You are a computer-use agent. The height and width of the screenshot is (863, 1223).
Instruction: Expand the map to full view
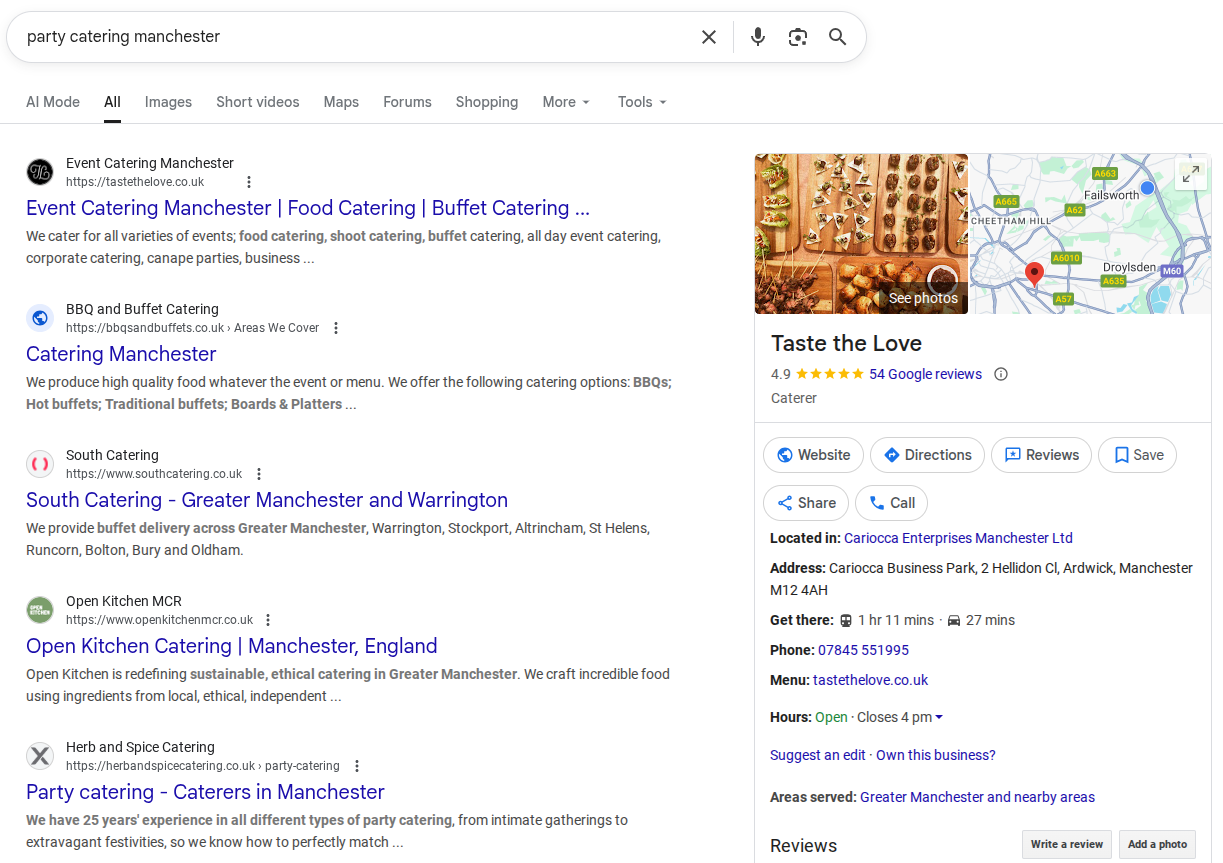[x=1190, y=174]
